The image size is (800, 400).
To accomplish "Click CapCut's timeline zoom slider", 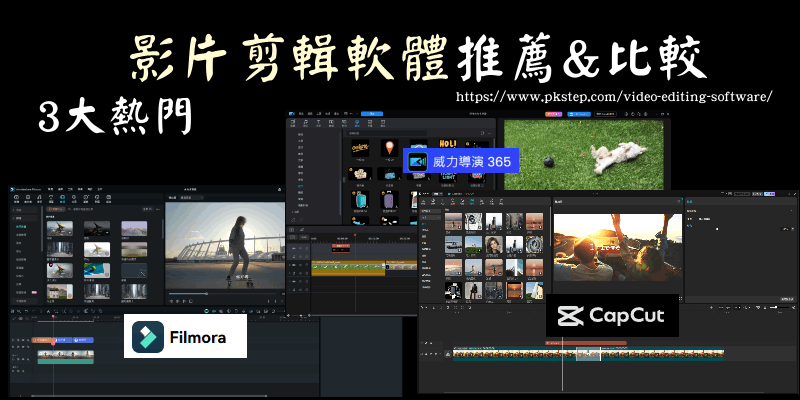I will point(780,307).
